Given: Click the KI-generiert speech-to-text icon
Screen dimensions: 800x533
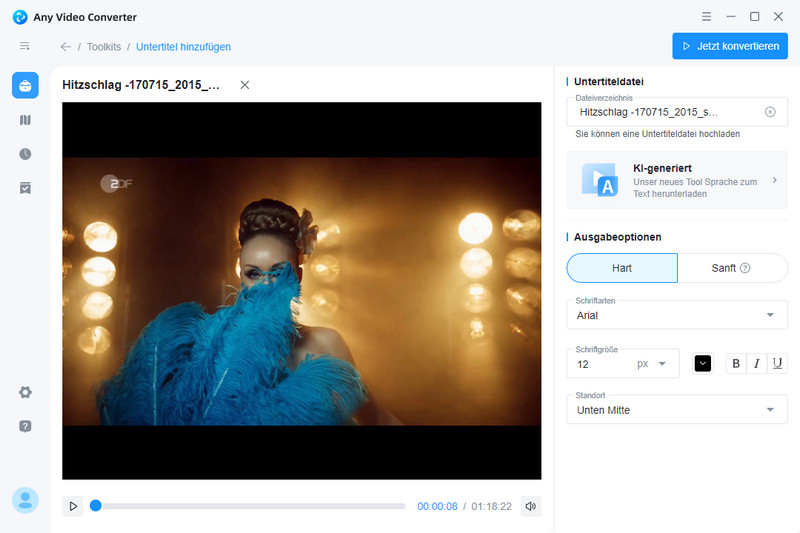Looking at the screenshot, I should pos(600,180).
